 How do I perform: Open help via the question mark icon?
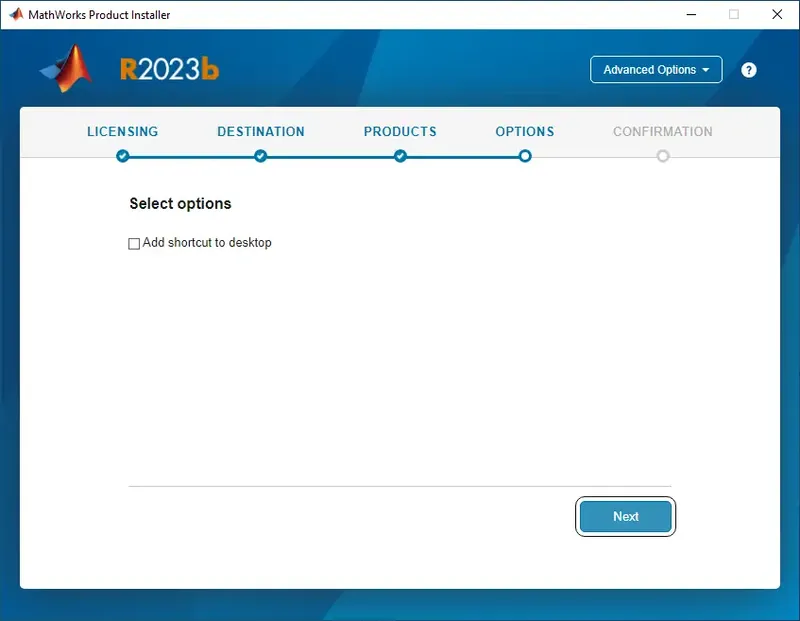(748, 69)
